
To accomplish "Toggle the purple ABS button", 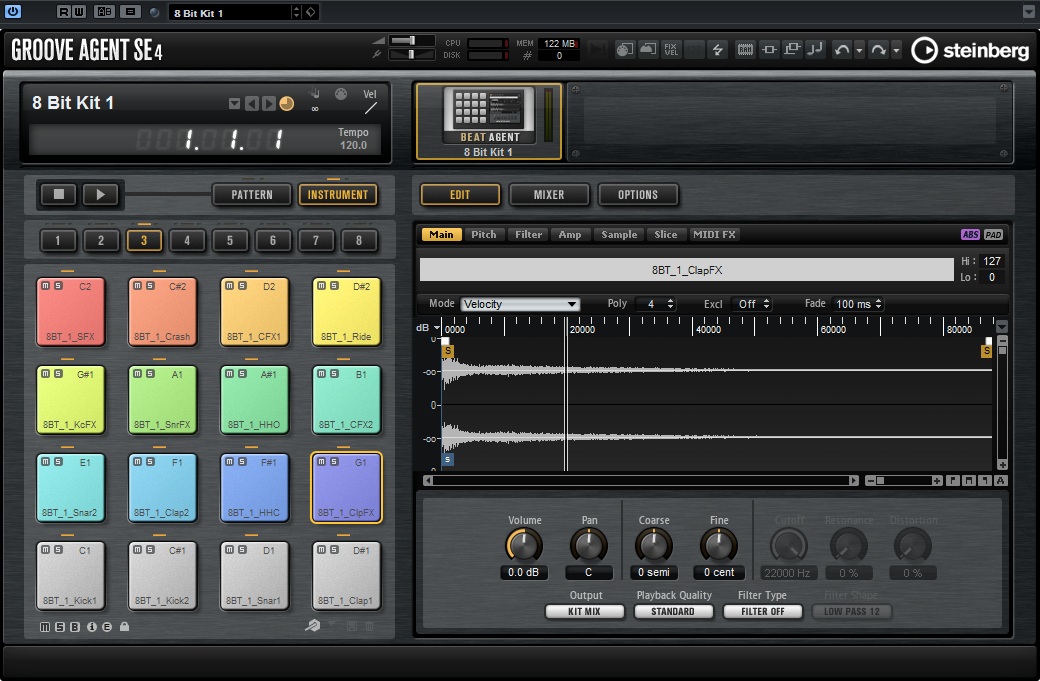I will point(970,234).
